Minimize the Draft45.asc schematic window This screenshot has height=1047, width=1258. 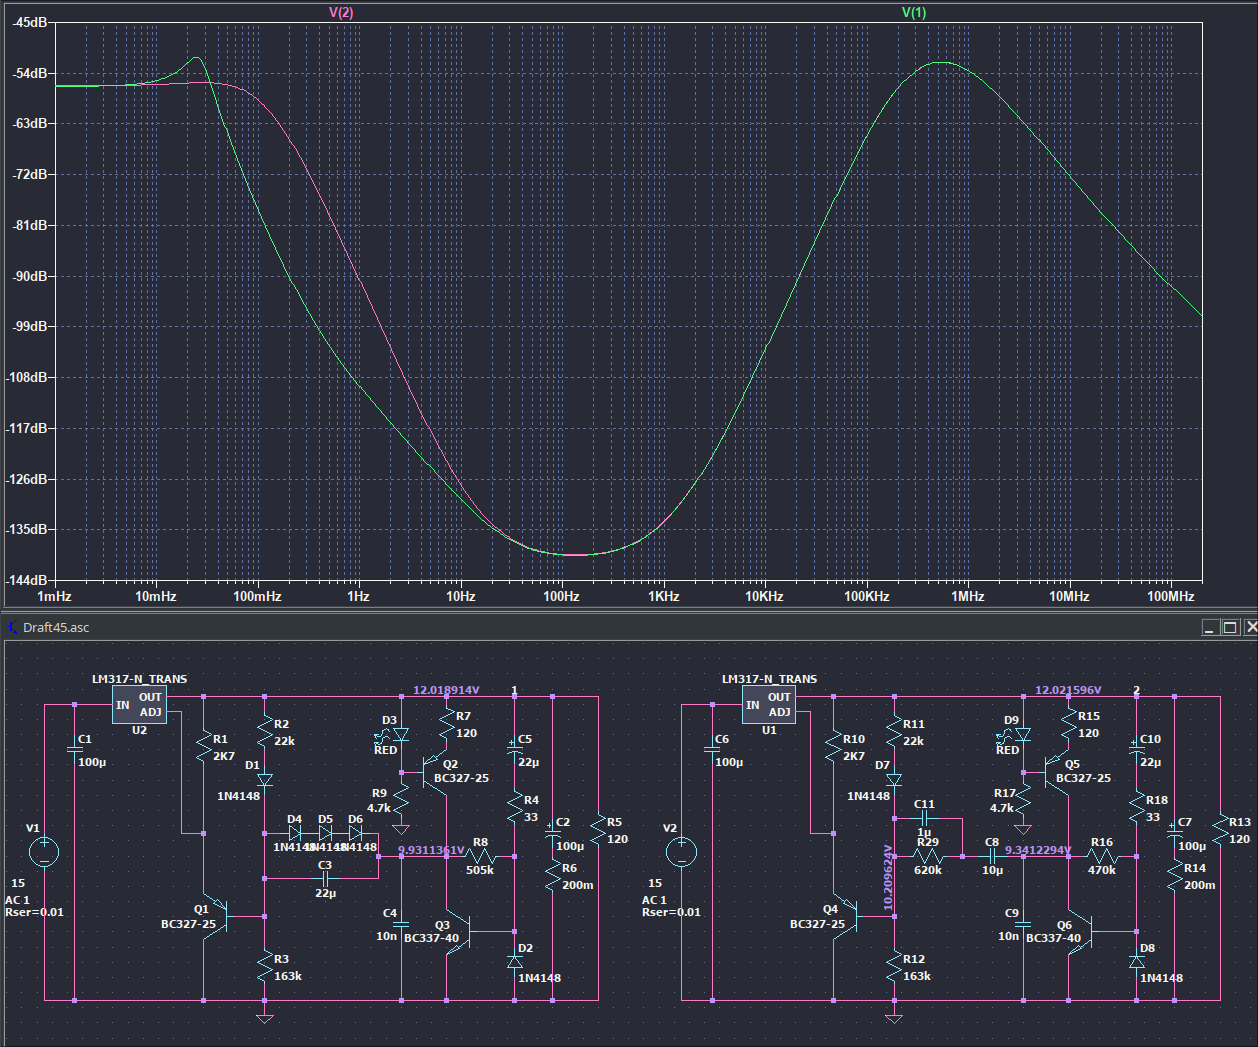click(x=1211, y=627)
